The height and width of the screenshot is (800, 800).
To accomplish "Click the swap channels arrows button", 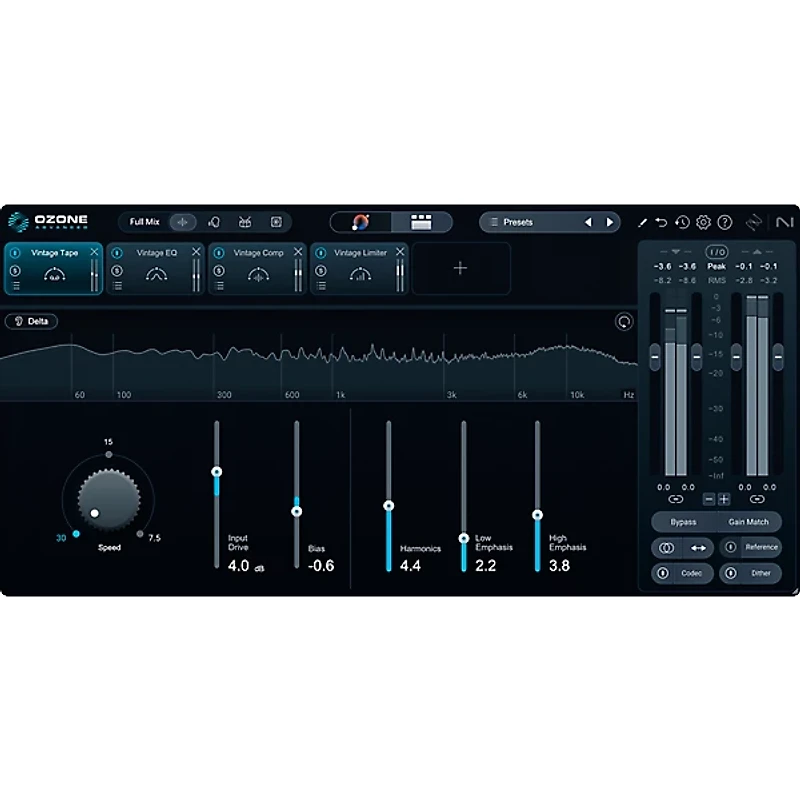I will click(698, 548).
